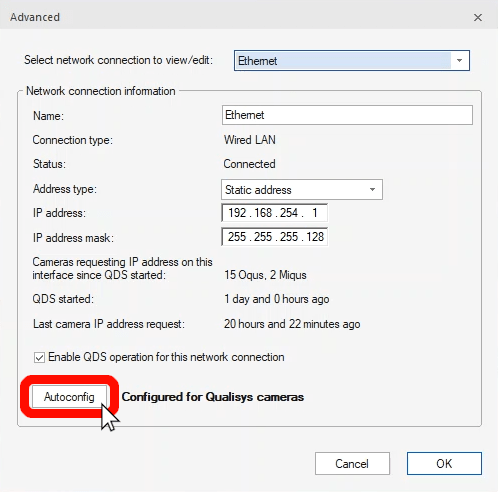Select the 192 octet of the IP address
The height and width of the screenshot is (492, 498).
pyautogui.click(x=237, y=213)
